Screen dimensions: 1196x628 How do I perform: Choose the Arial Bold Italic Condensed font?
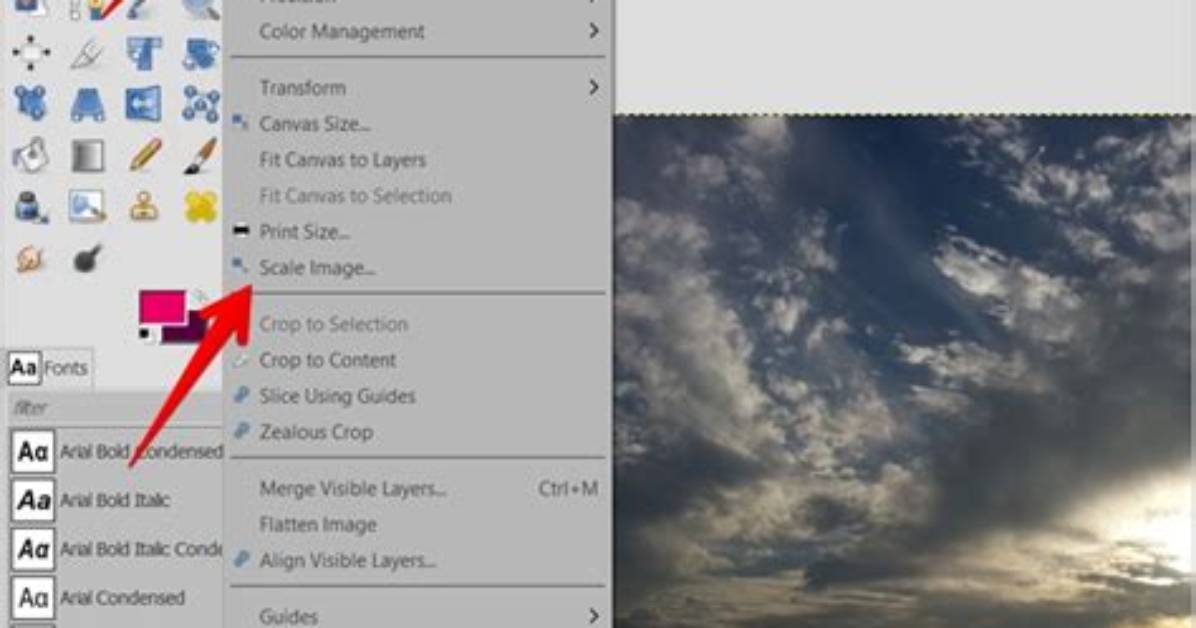[117, 549]
